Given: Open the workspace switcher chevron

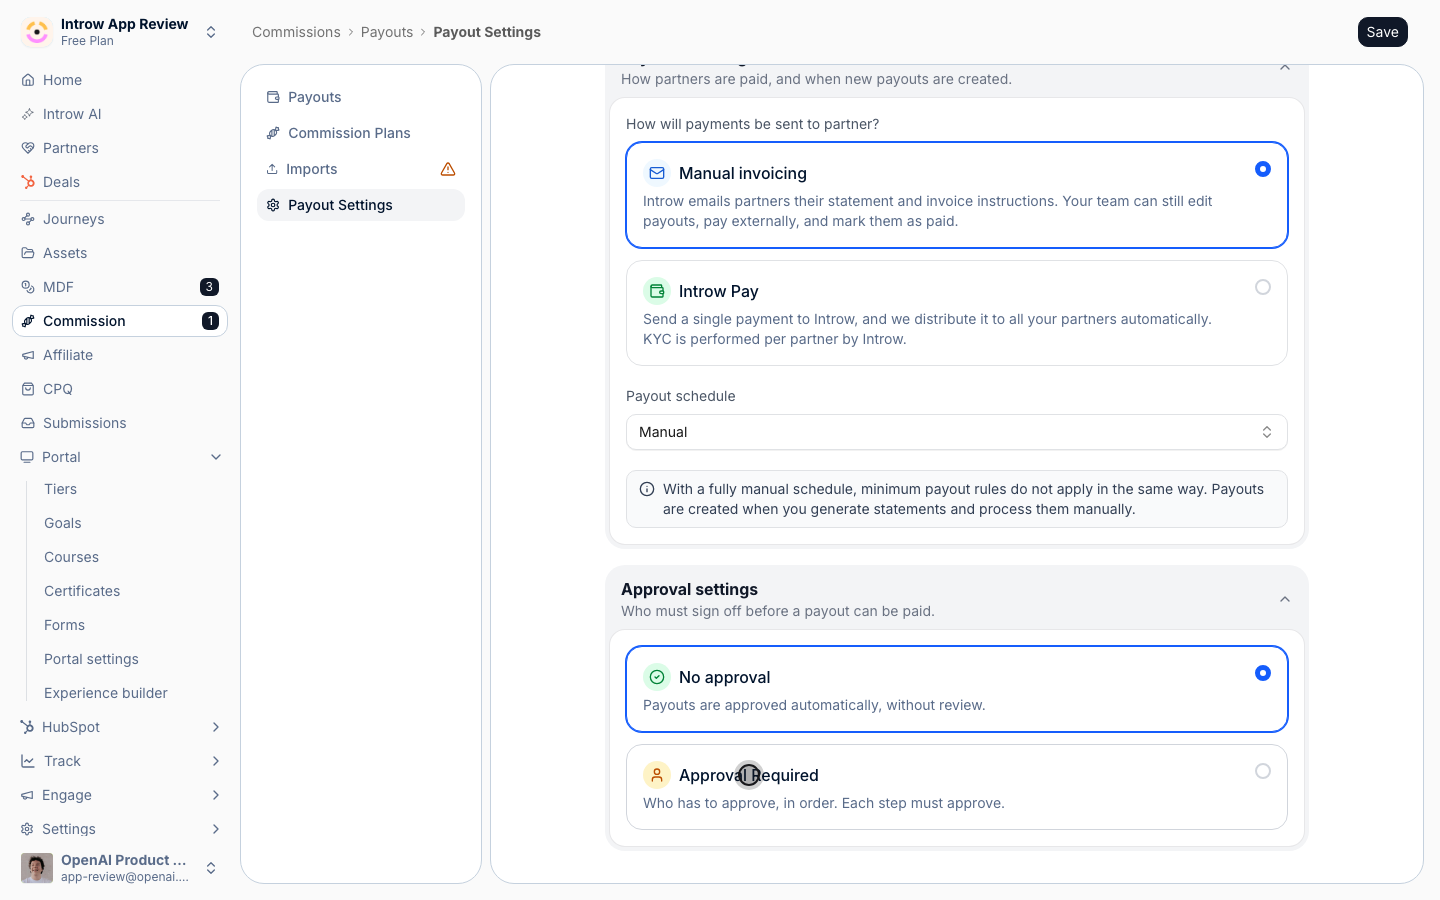Looking at the screenshot, I should click(x=211, y=32).
